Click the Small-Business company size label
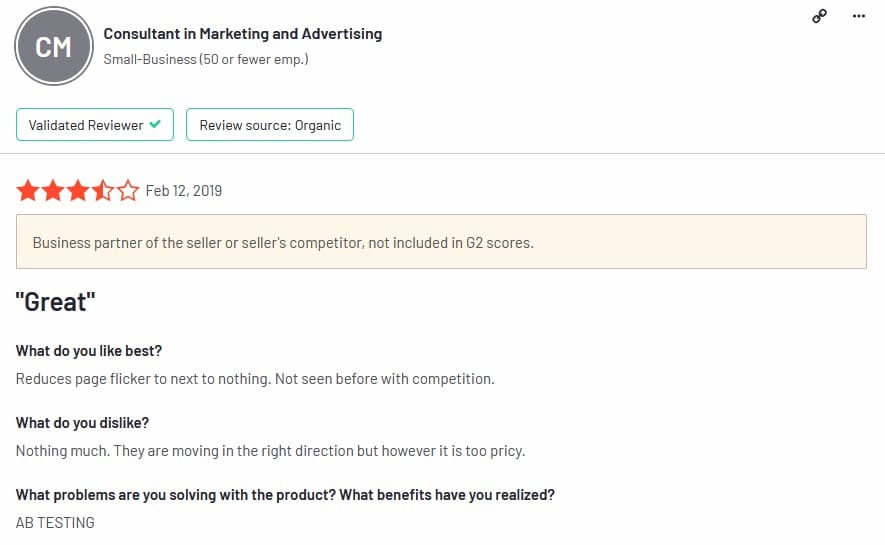885x545 pixels. tap(206, 59)
